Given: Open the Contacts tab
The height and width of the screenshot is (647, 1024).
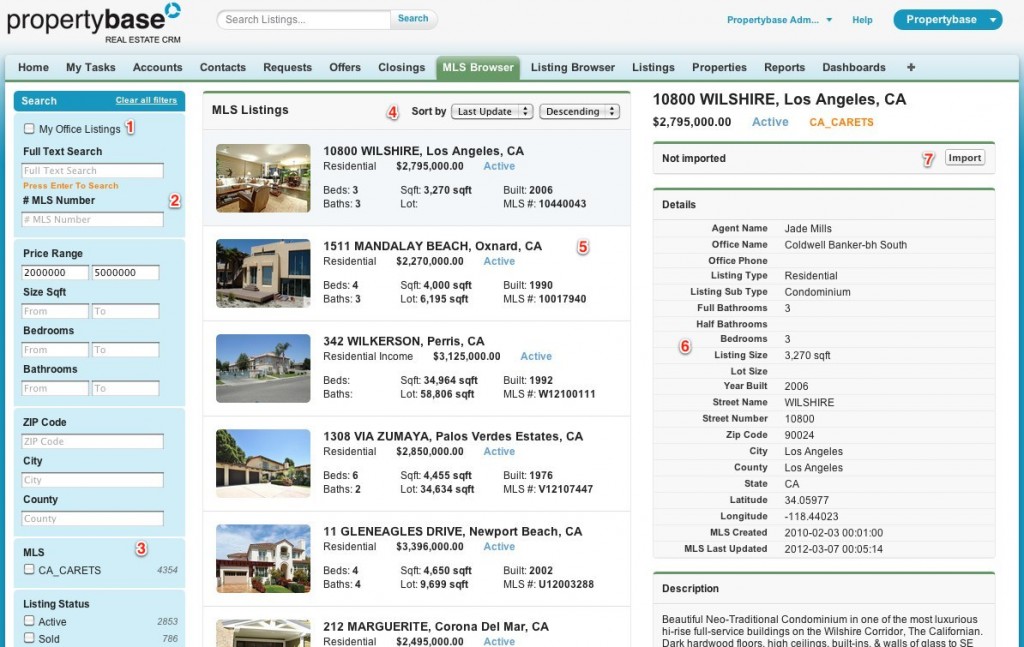Looking at the screenshot, I should pos(223,67).
